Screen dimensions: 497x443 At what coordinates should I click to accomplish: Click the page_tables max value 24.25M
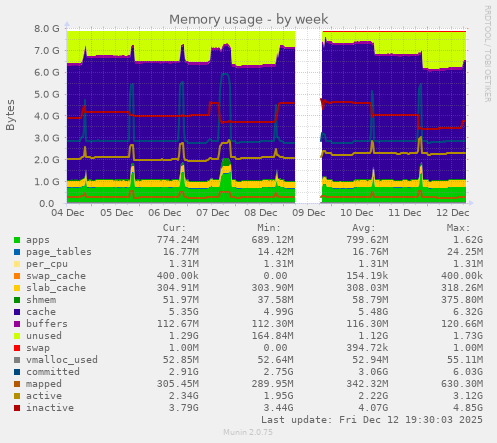pyautogui.click(x=465, y=252)
